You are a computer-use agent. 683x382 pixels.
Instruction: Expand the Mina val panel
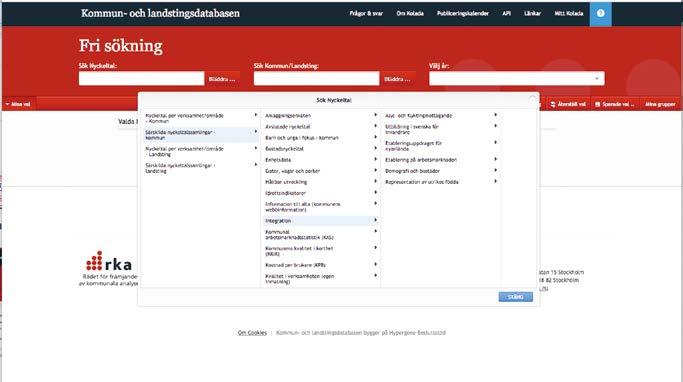[x=18, y=104]
